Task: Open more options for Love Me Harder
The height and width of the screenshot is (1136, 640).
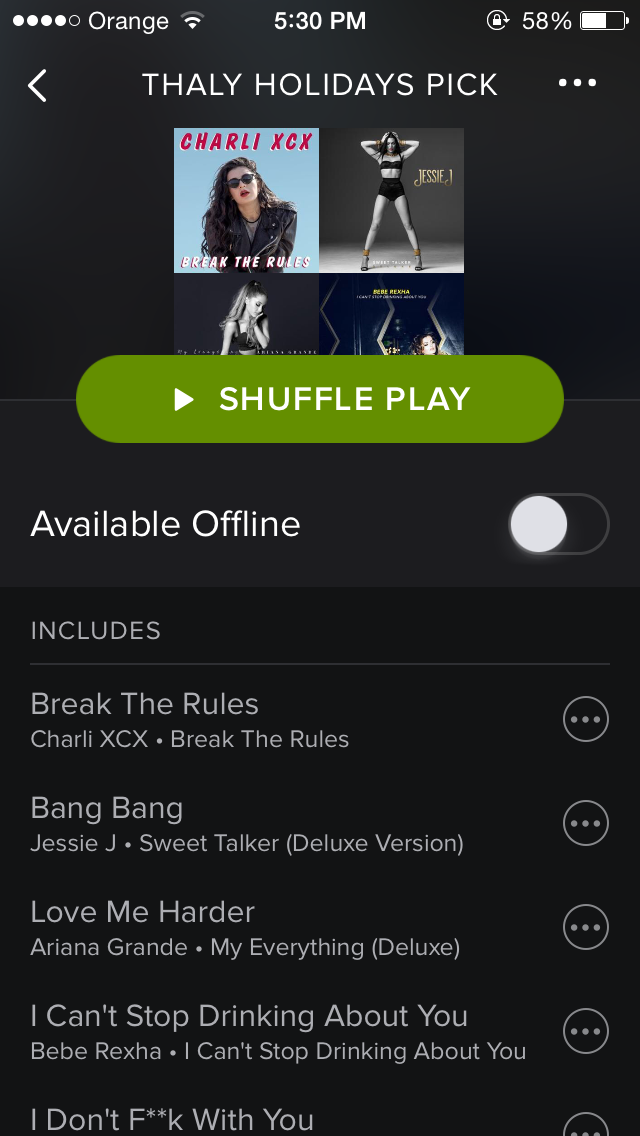Action: tap(586, 927)
